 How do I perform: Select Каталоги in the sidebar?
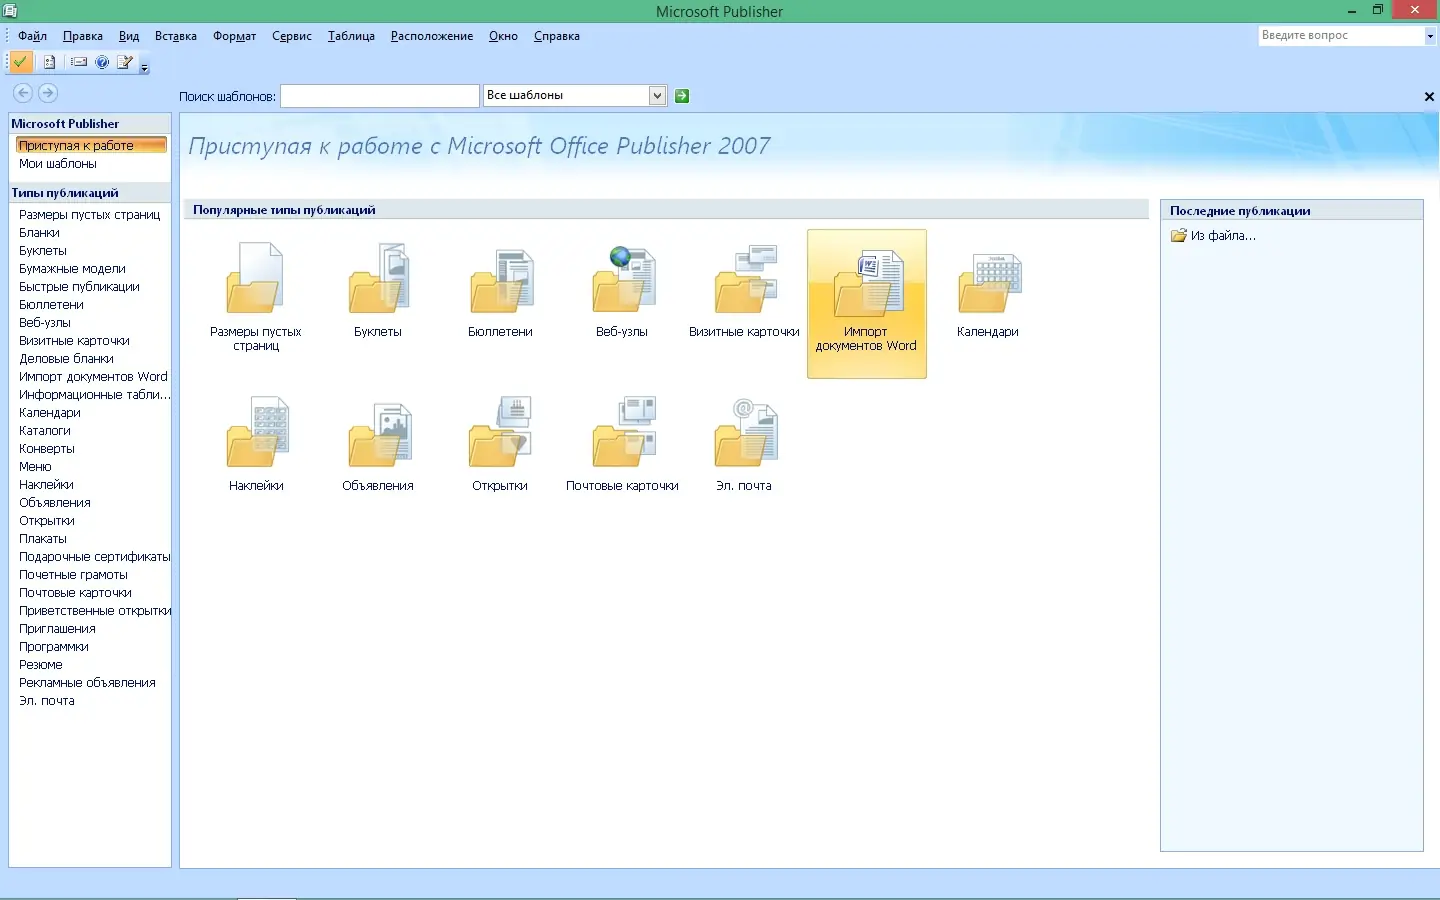45,431
